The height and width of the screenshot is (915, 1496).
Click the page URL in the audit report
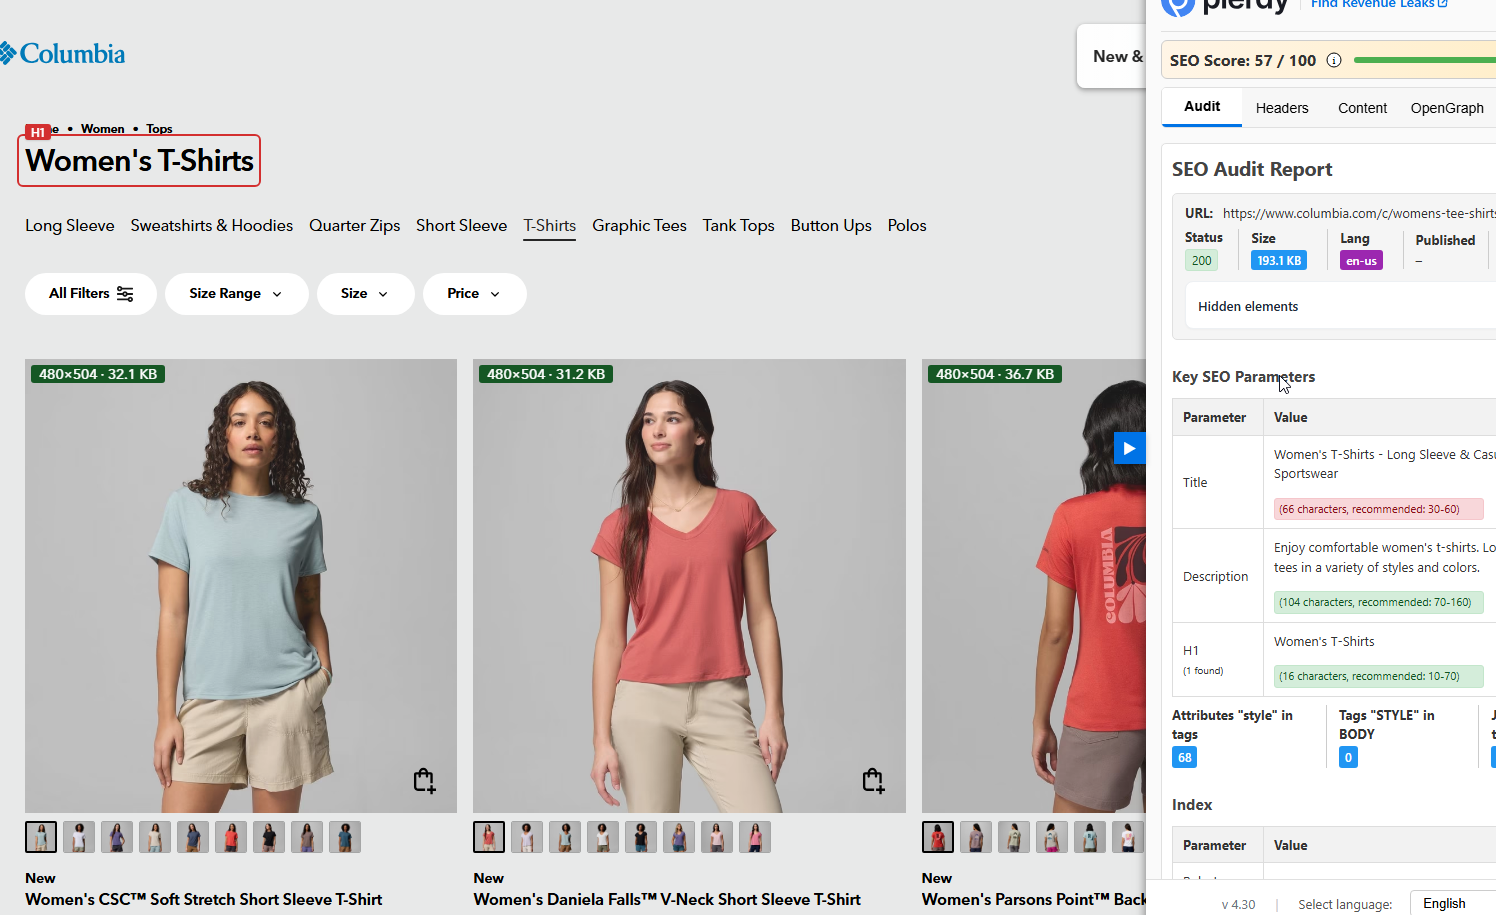pyautogui.click(x=1359, y=213)
